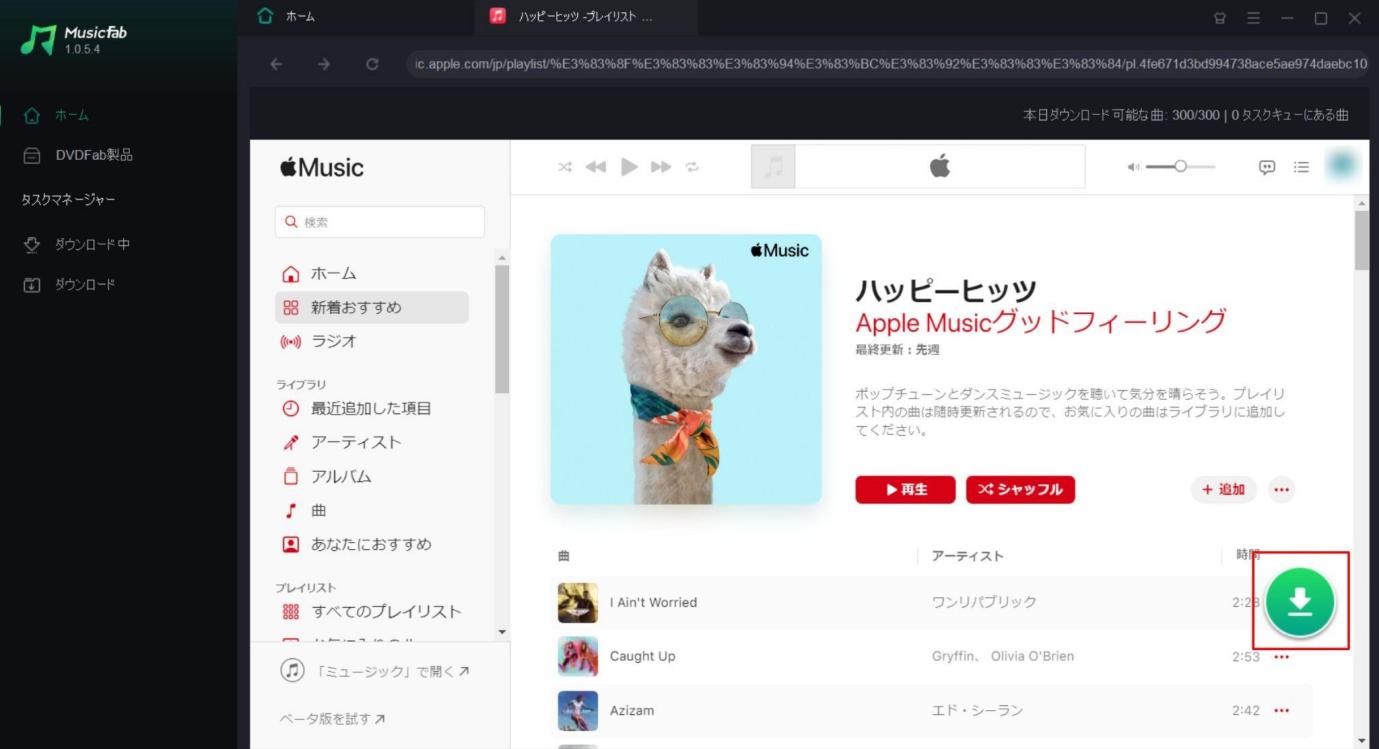Viewport: 1379px width, 749px height.
Task: Select 新着おすすめ in Apple Music sidebar
Action: point(372,307)
